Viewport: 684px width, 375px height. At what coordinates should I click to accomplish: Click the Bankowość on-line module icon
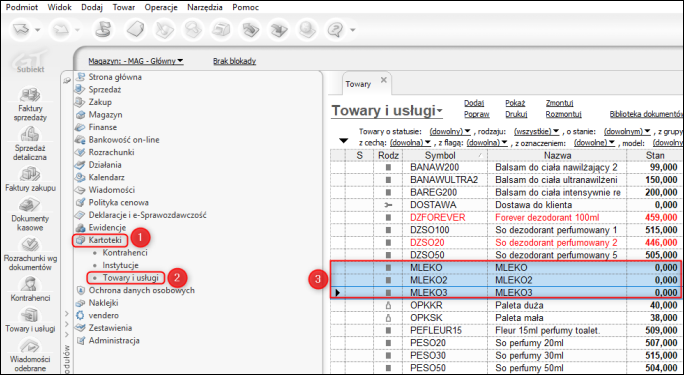pyautogui.click(x=80, y=140)
